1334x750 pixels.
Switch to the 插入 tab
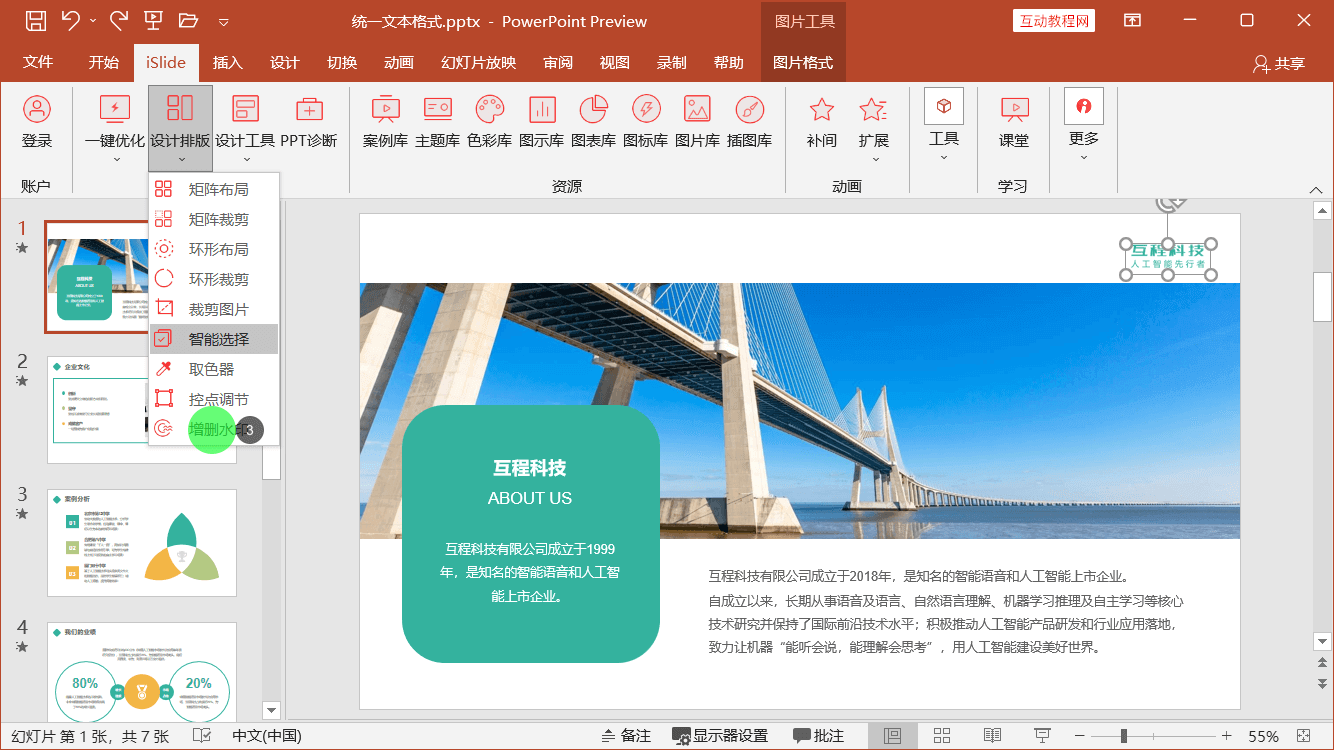(x=228, y=62)
